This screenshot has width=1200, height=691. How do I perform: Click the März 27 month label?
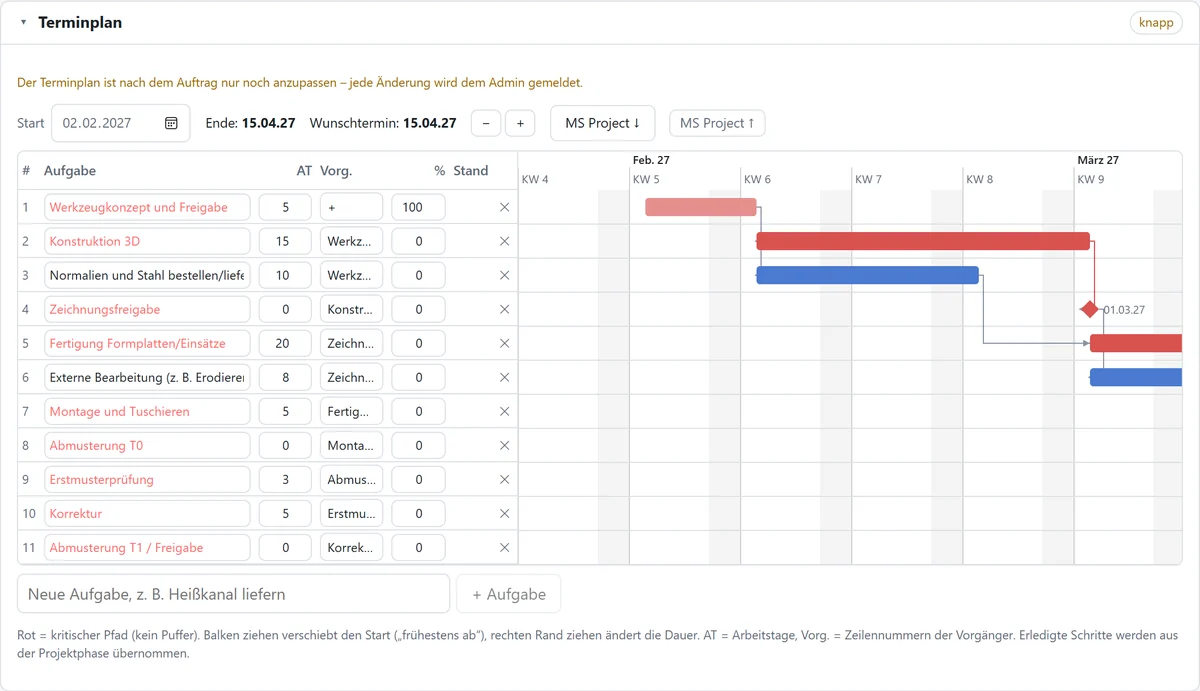[1098, 160]
